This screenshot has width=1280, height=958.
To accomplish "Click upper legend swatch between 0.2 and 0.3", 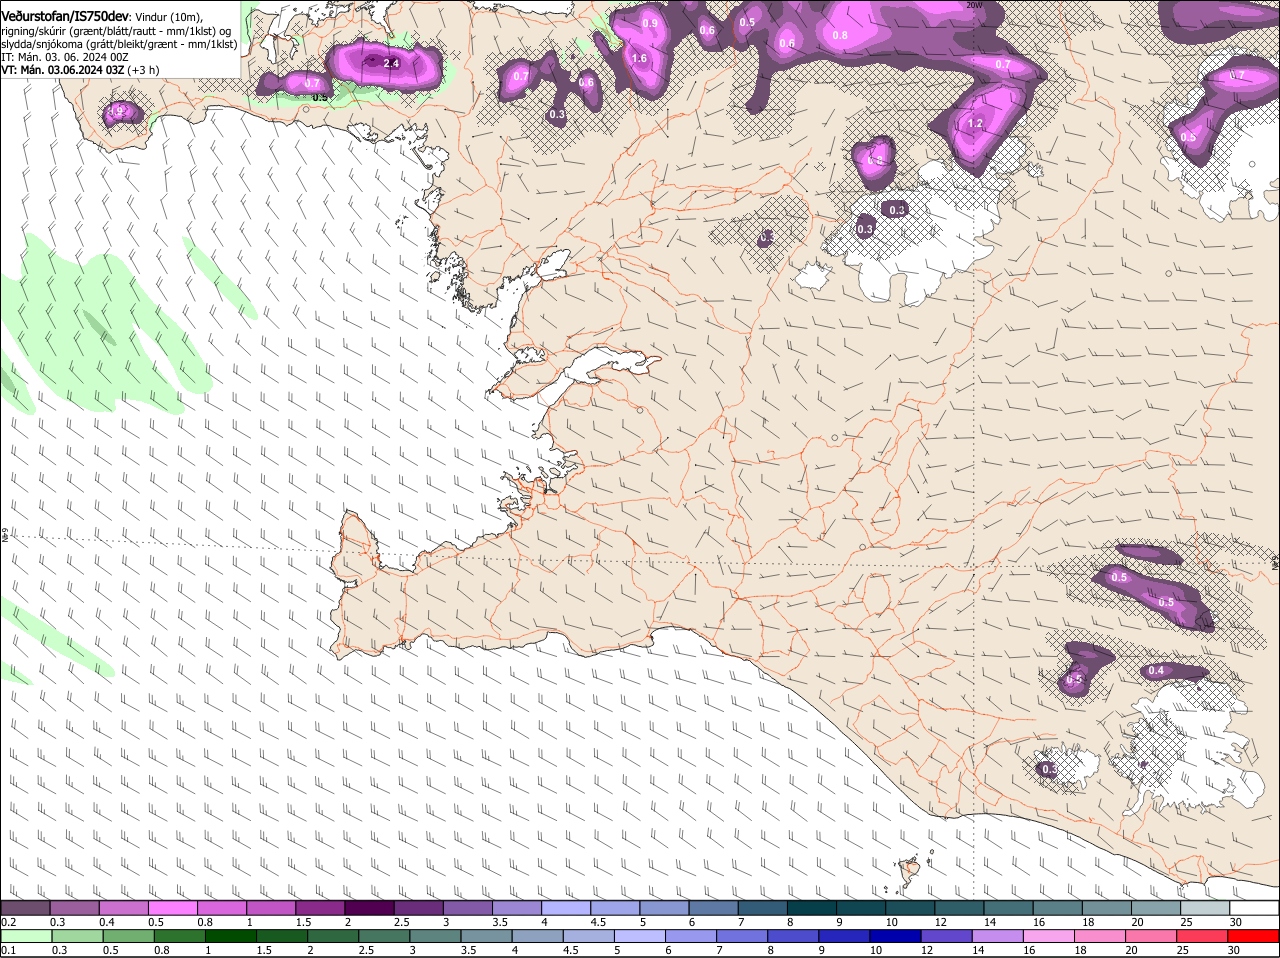I will pyautogui.click(x=25, y=907).
